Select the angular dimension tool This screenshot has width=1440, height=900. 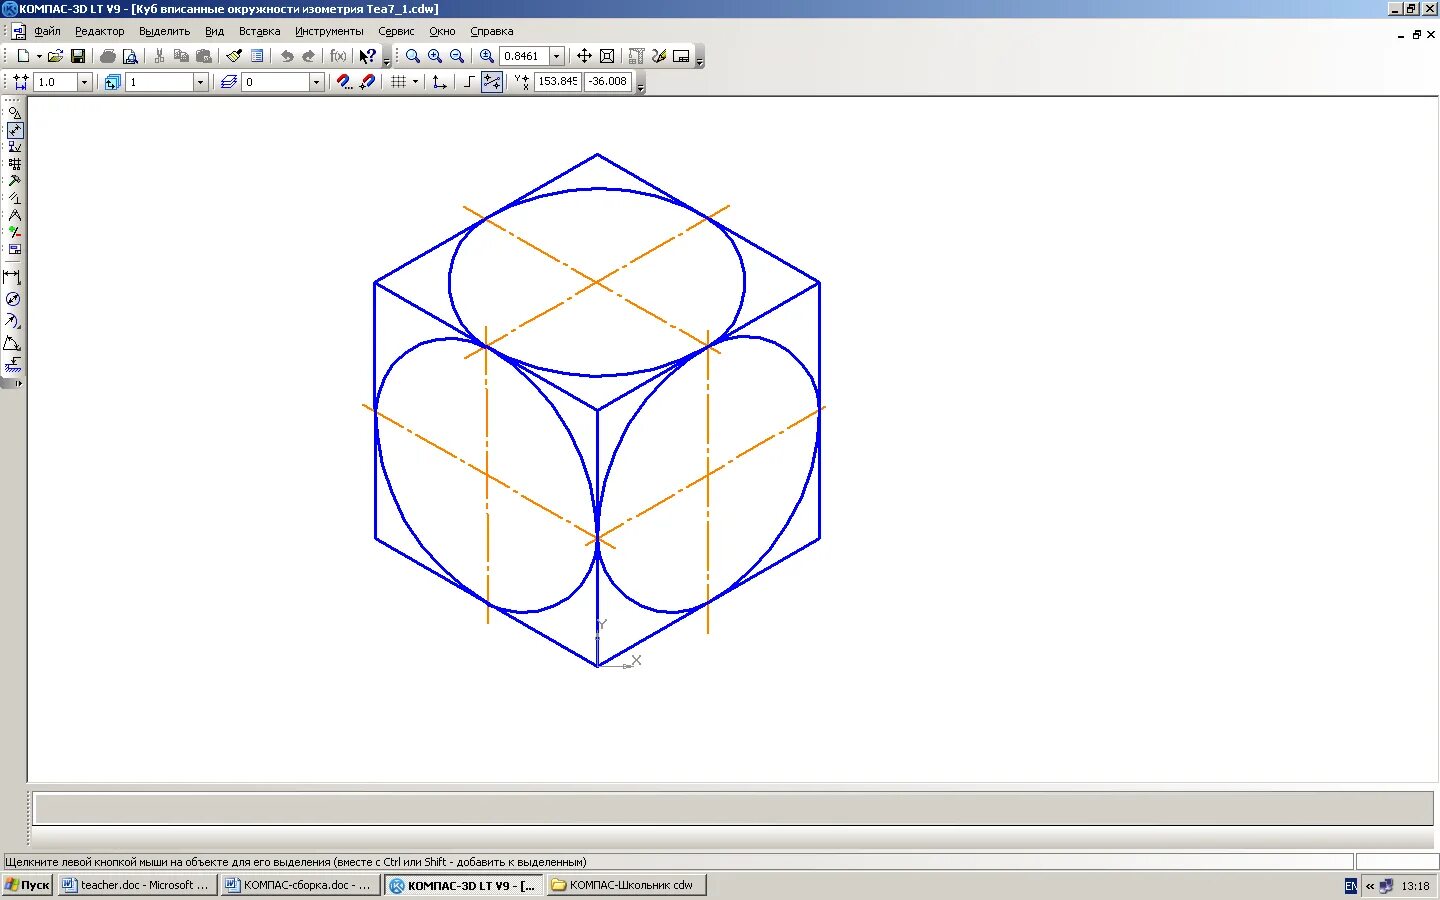pyautogui.click(x=12, y=343)
